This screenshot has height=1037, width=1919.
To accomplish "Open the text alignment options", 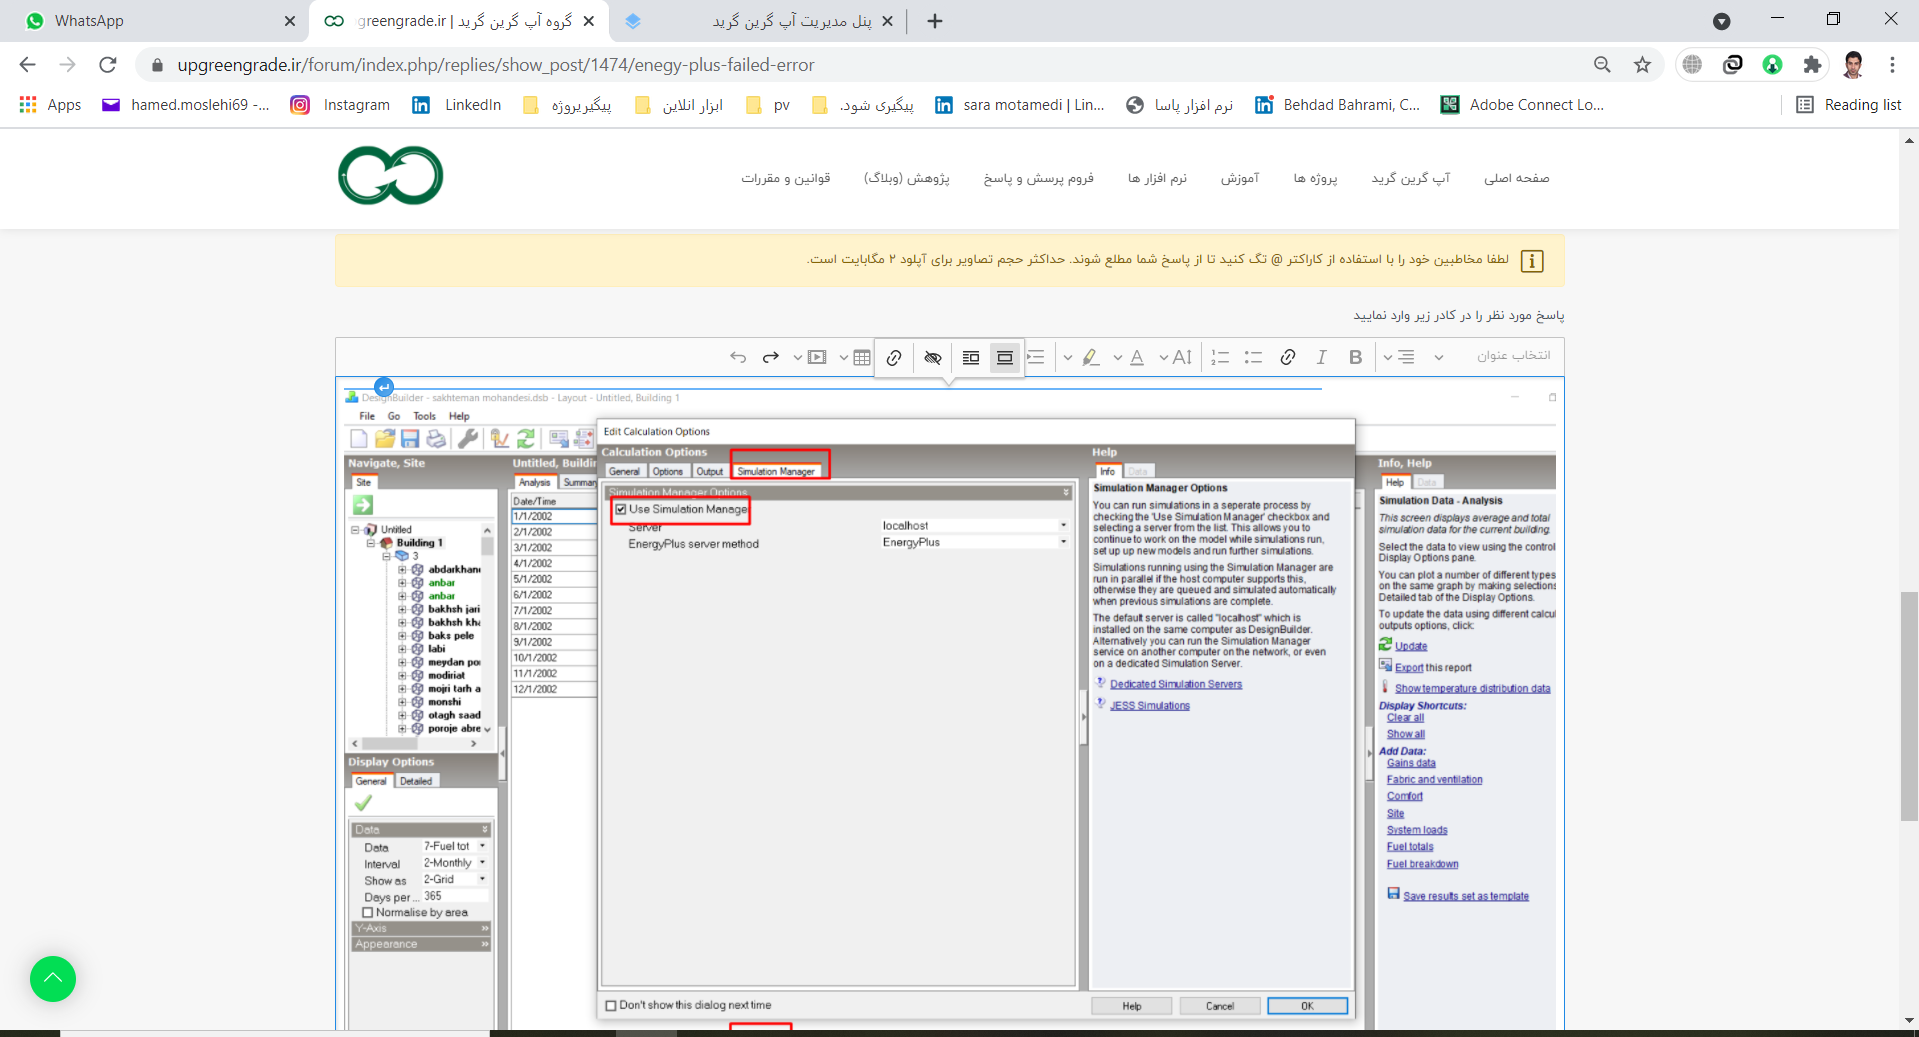I will [x=1406, y=357].
